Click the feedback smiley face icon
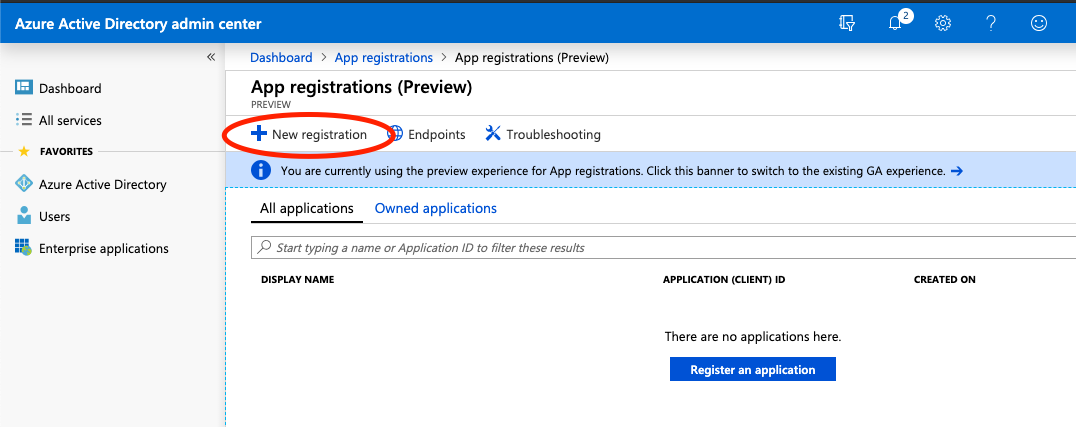Screen dimensions: 1076x427 point(1039,23)
